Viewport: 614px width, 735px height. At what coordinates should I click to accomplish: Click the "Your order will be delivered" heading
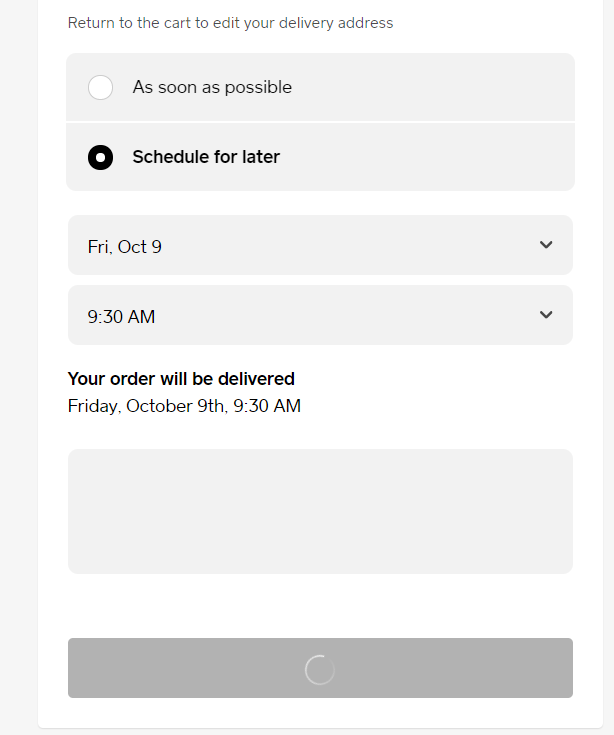coord(181,379)
